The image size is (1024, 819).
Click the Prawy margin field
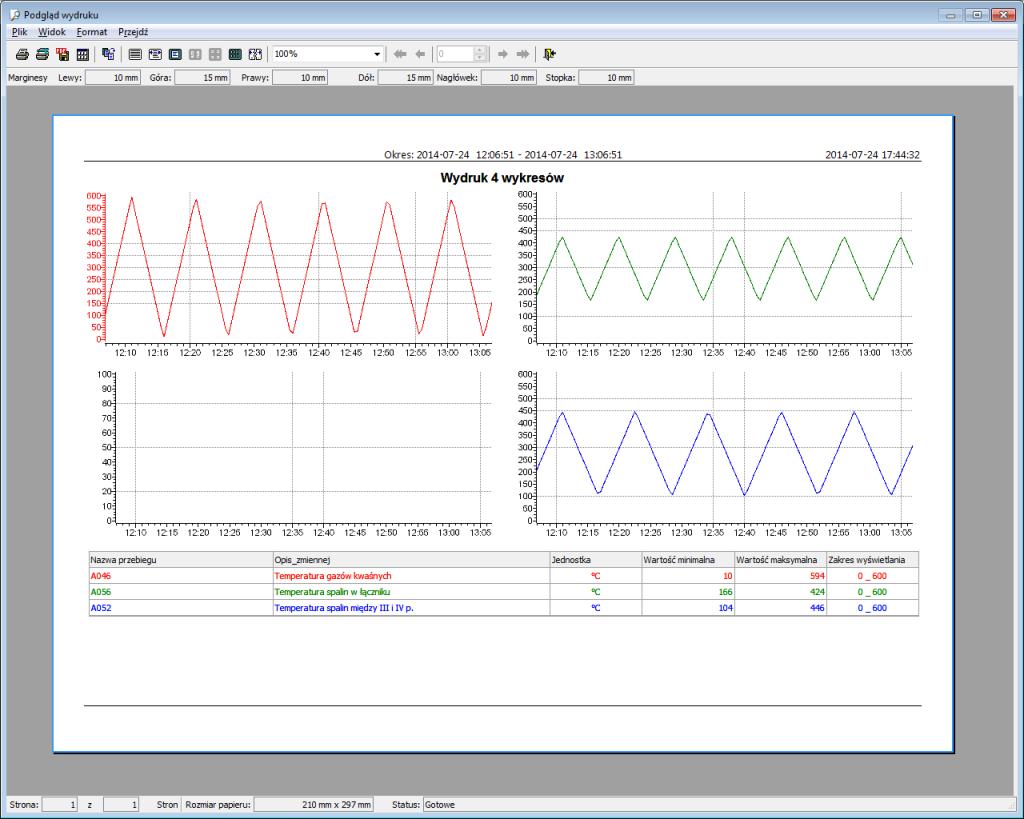[300, 78]
